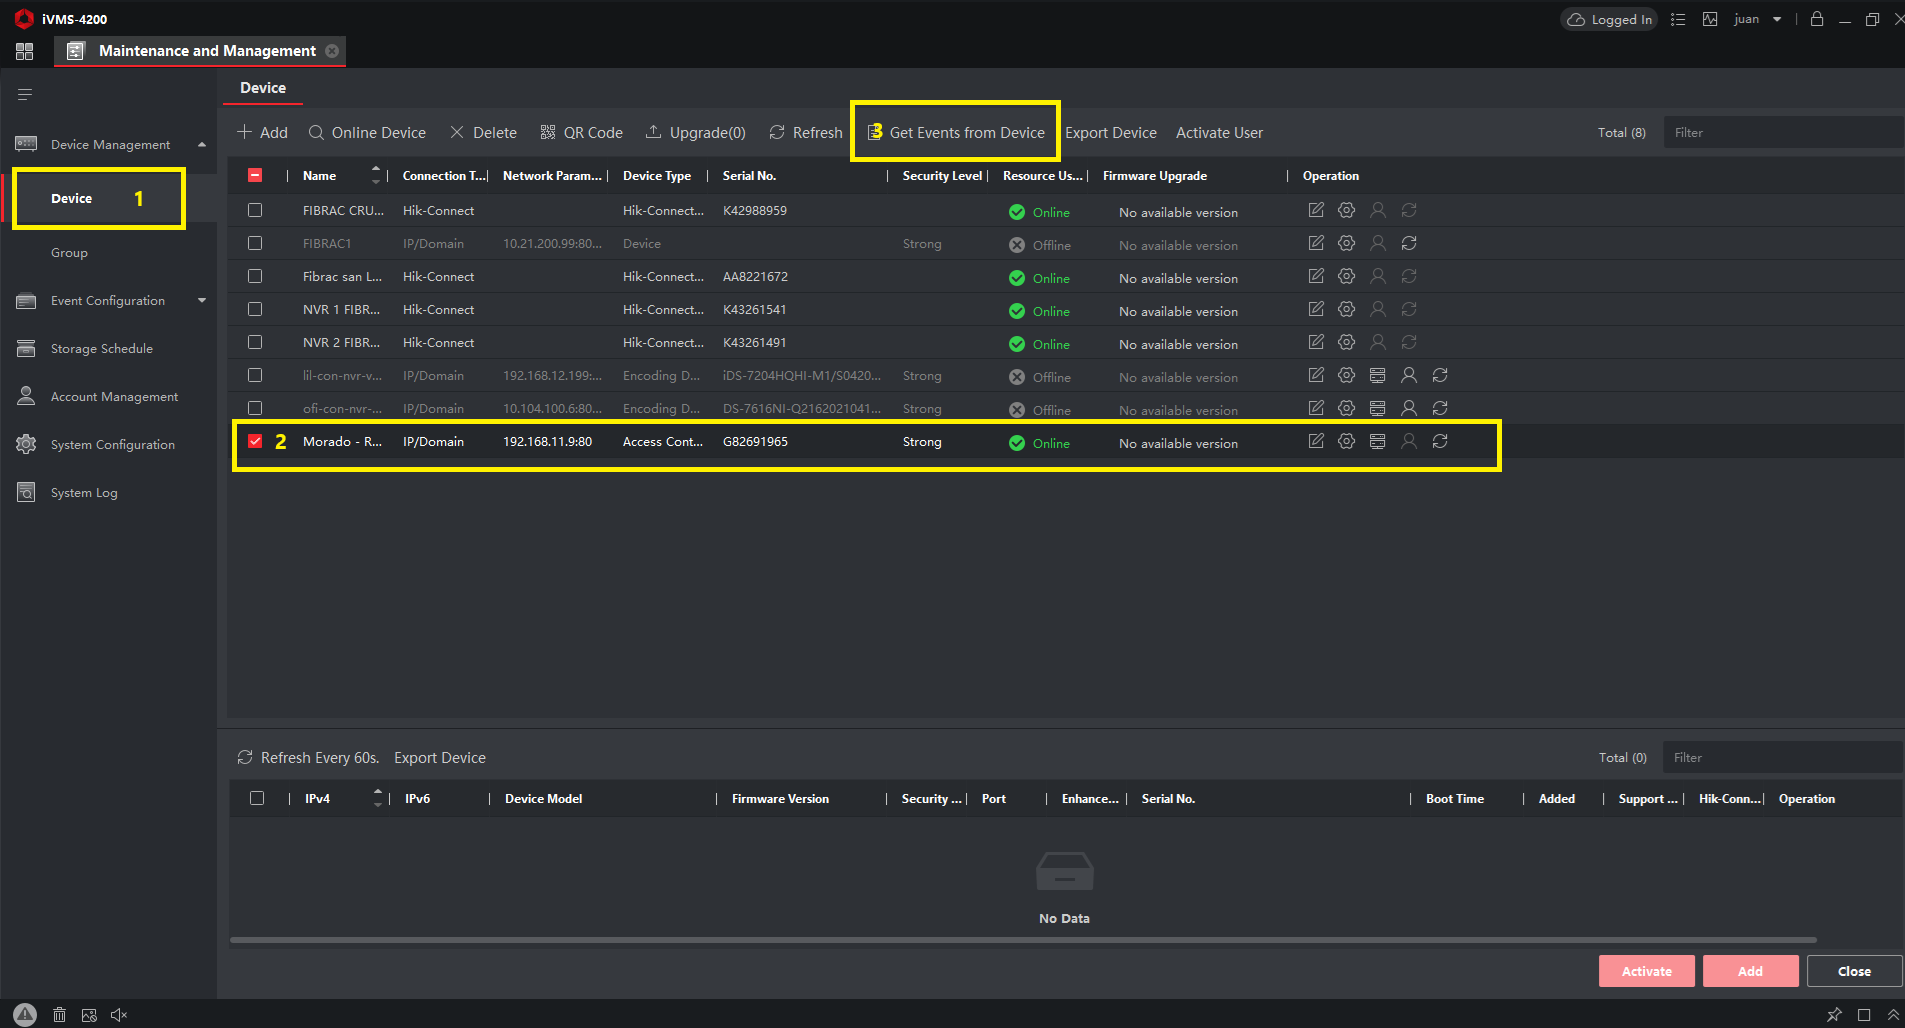This screenshot has width=1905, height=1028.
Task: Check the NVR 1 FIBR device checkbox
Action: coord(255,309)
